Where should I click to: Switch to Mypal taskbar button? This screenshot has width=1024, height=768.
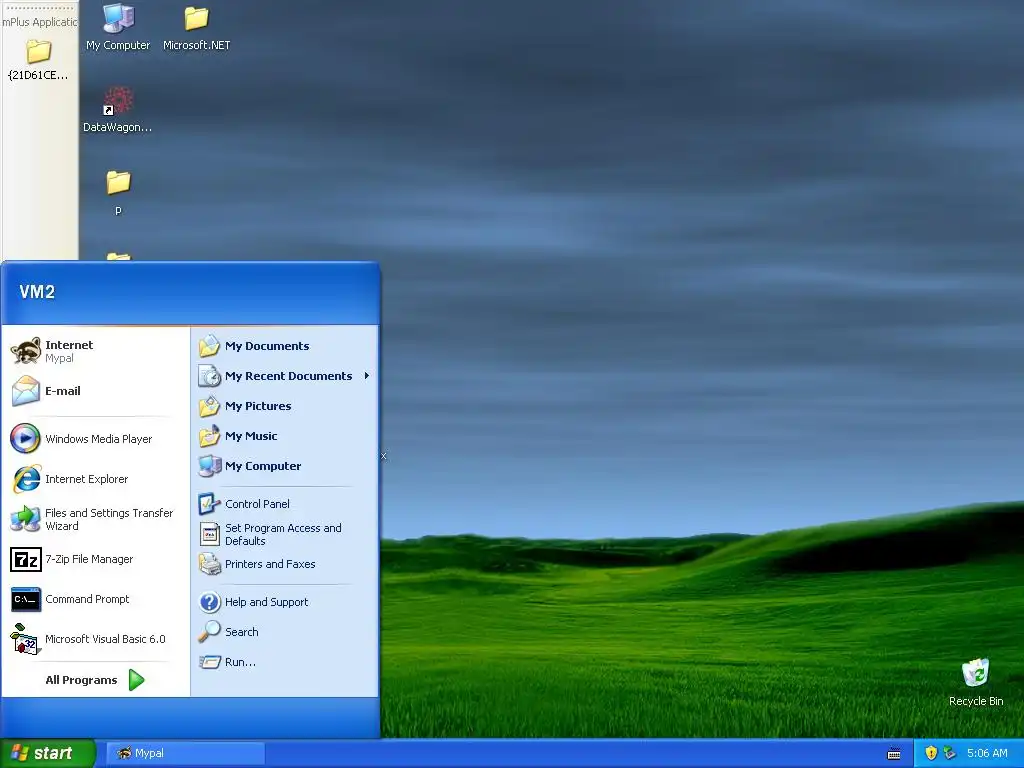pyautogui.click(x=185, y=753)
